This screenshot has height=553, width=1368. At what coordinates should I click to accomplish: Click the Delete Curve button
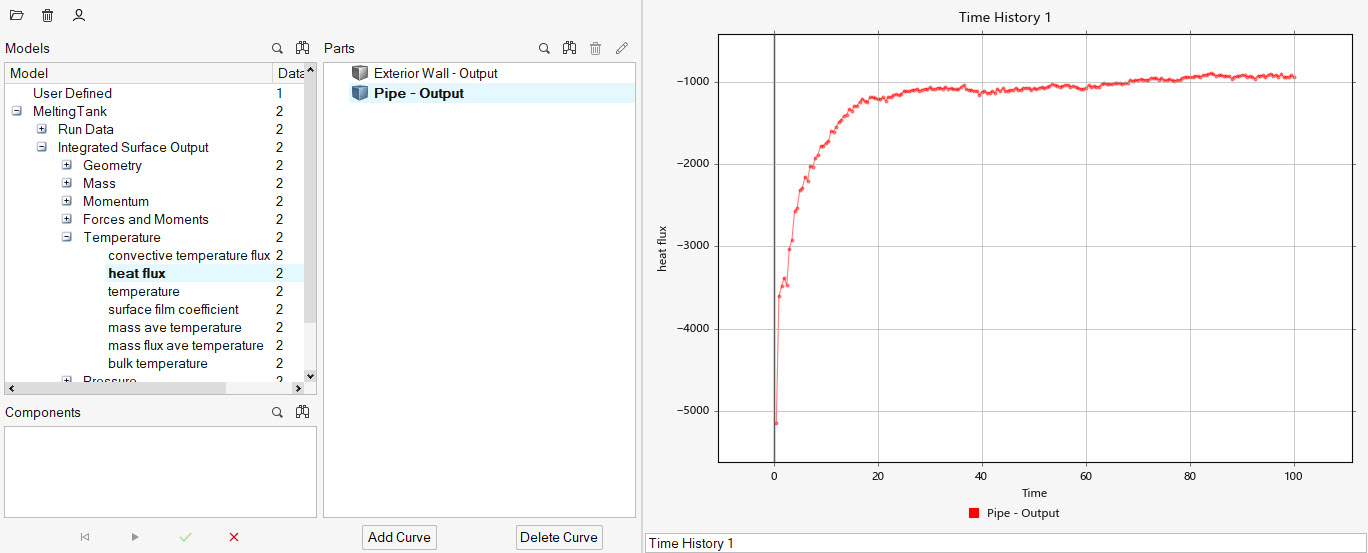click(558, 537)
